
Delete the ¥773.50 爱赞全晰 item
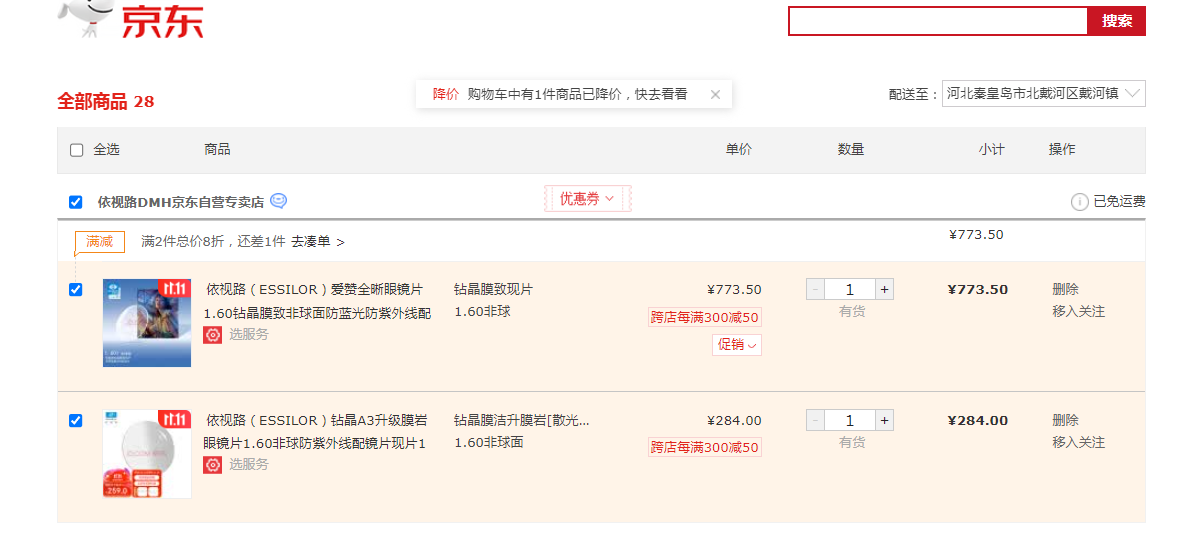click(x=1065, y=289)
